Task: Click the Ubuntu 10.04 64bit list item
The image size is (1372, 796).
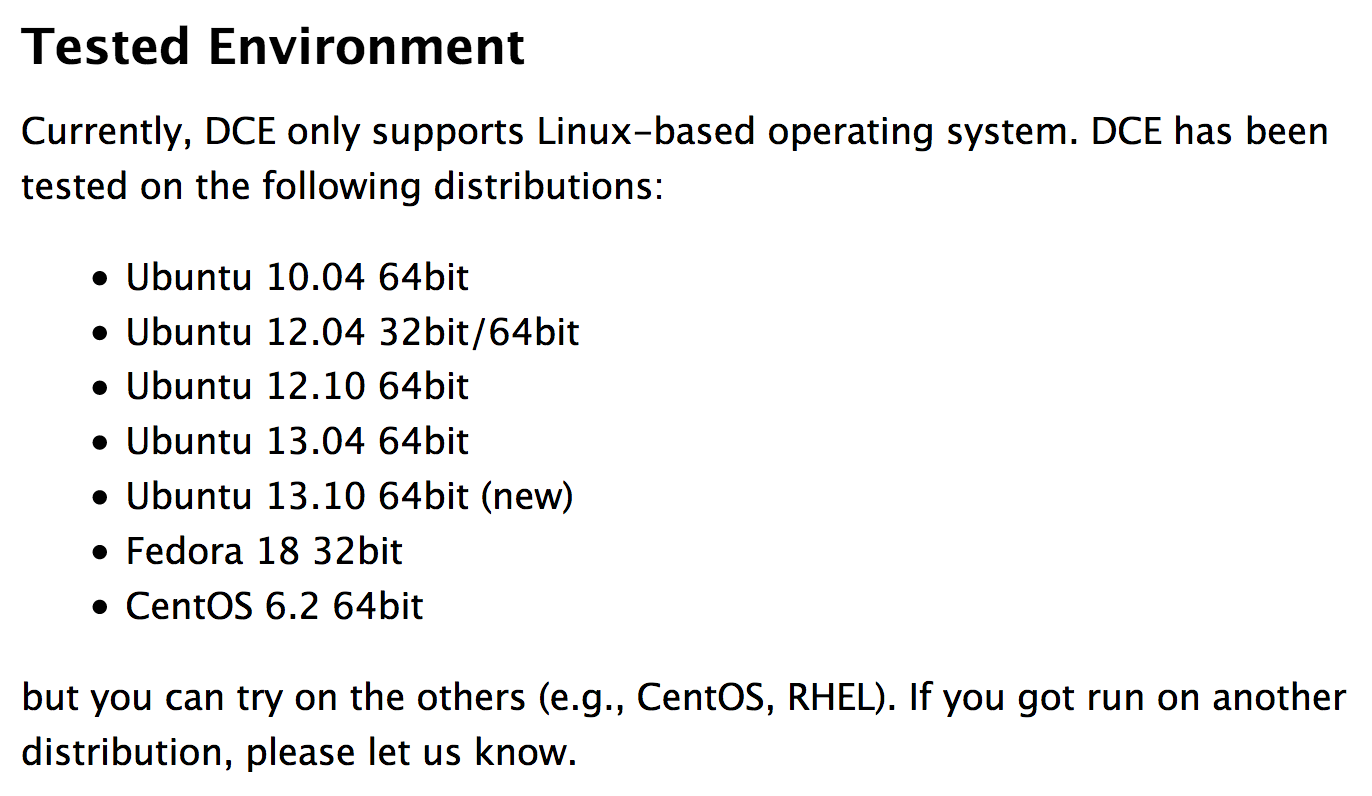Action: (297, 277)
